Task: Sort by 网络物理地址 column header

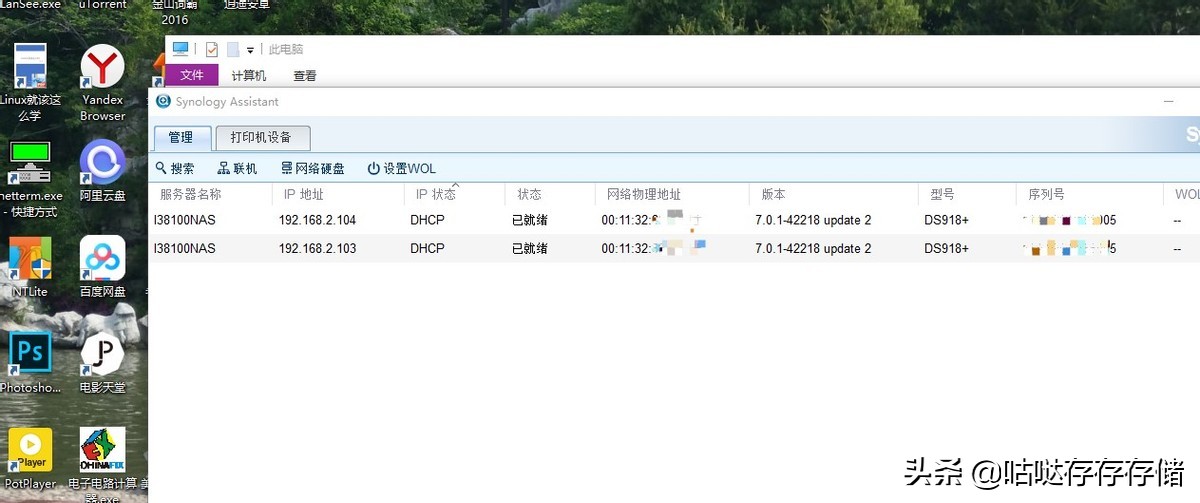Action: click(671, 195)
